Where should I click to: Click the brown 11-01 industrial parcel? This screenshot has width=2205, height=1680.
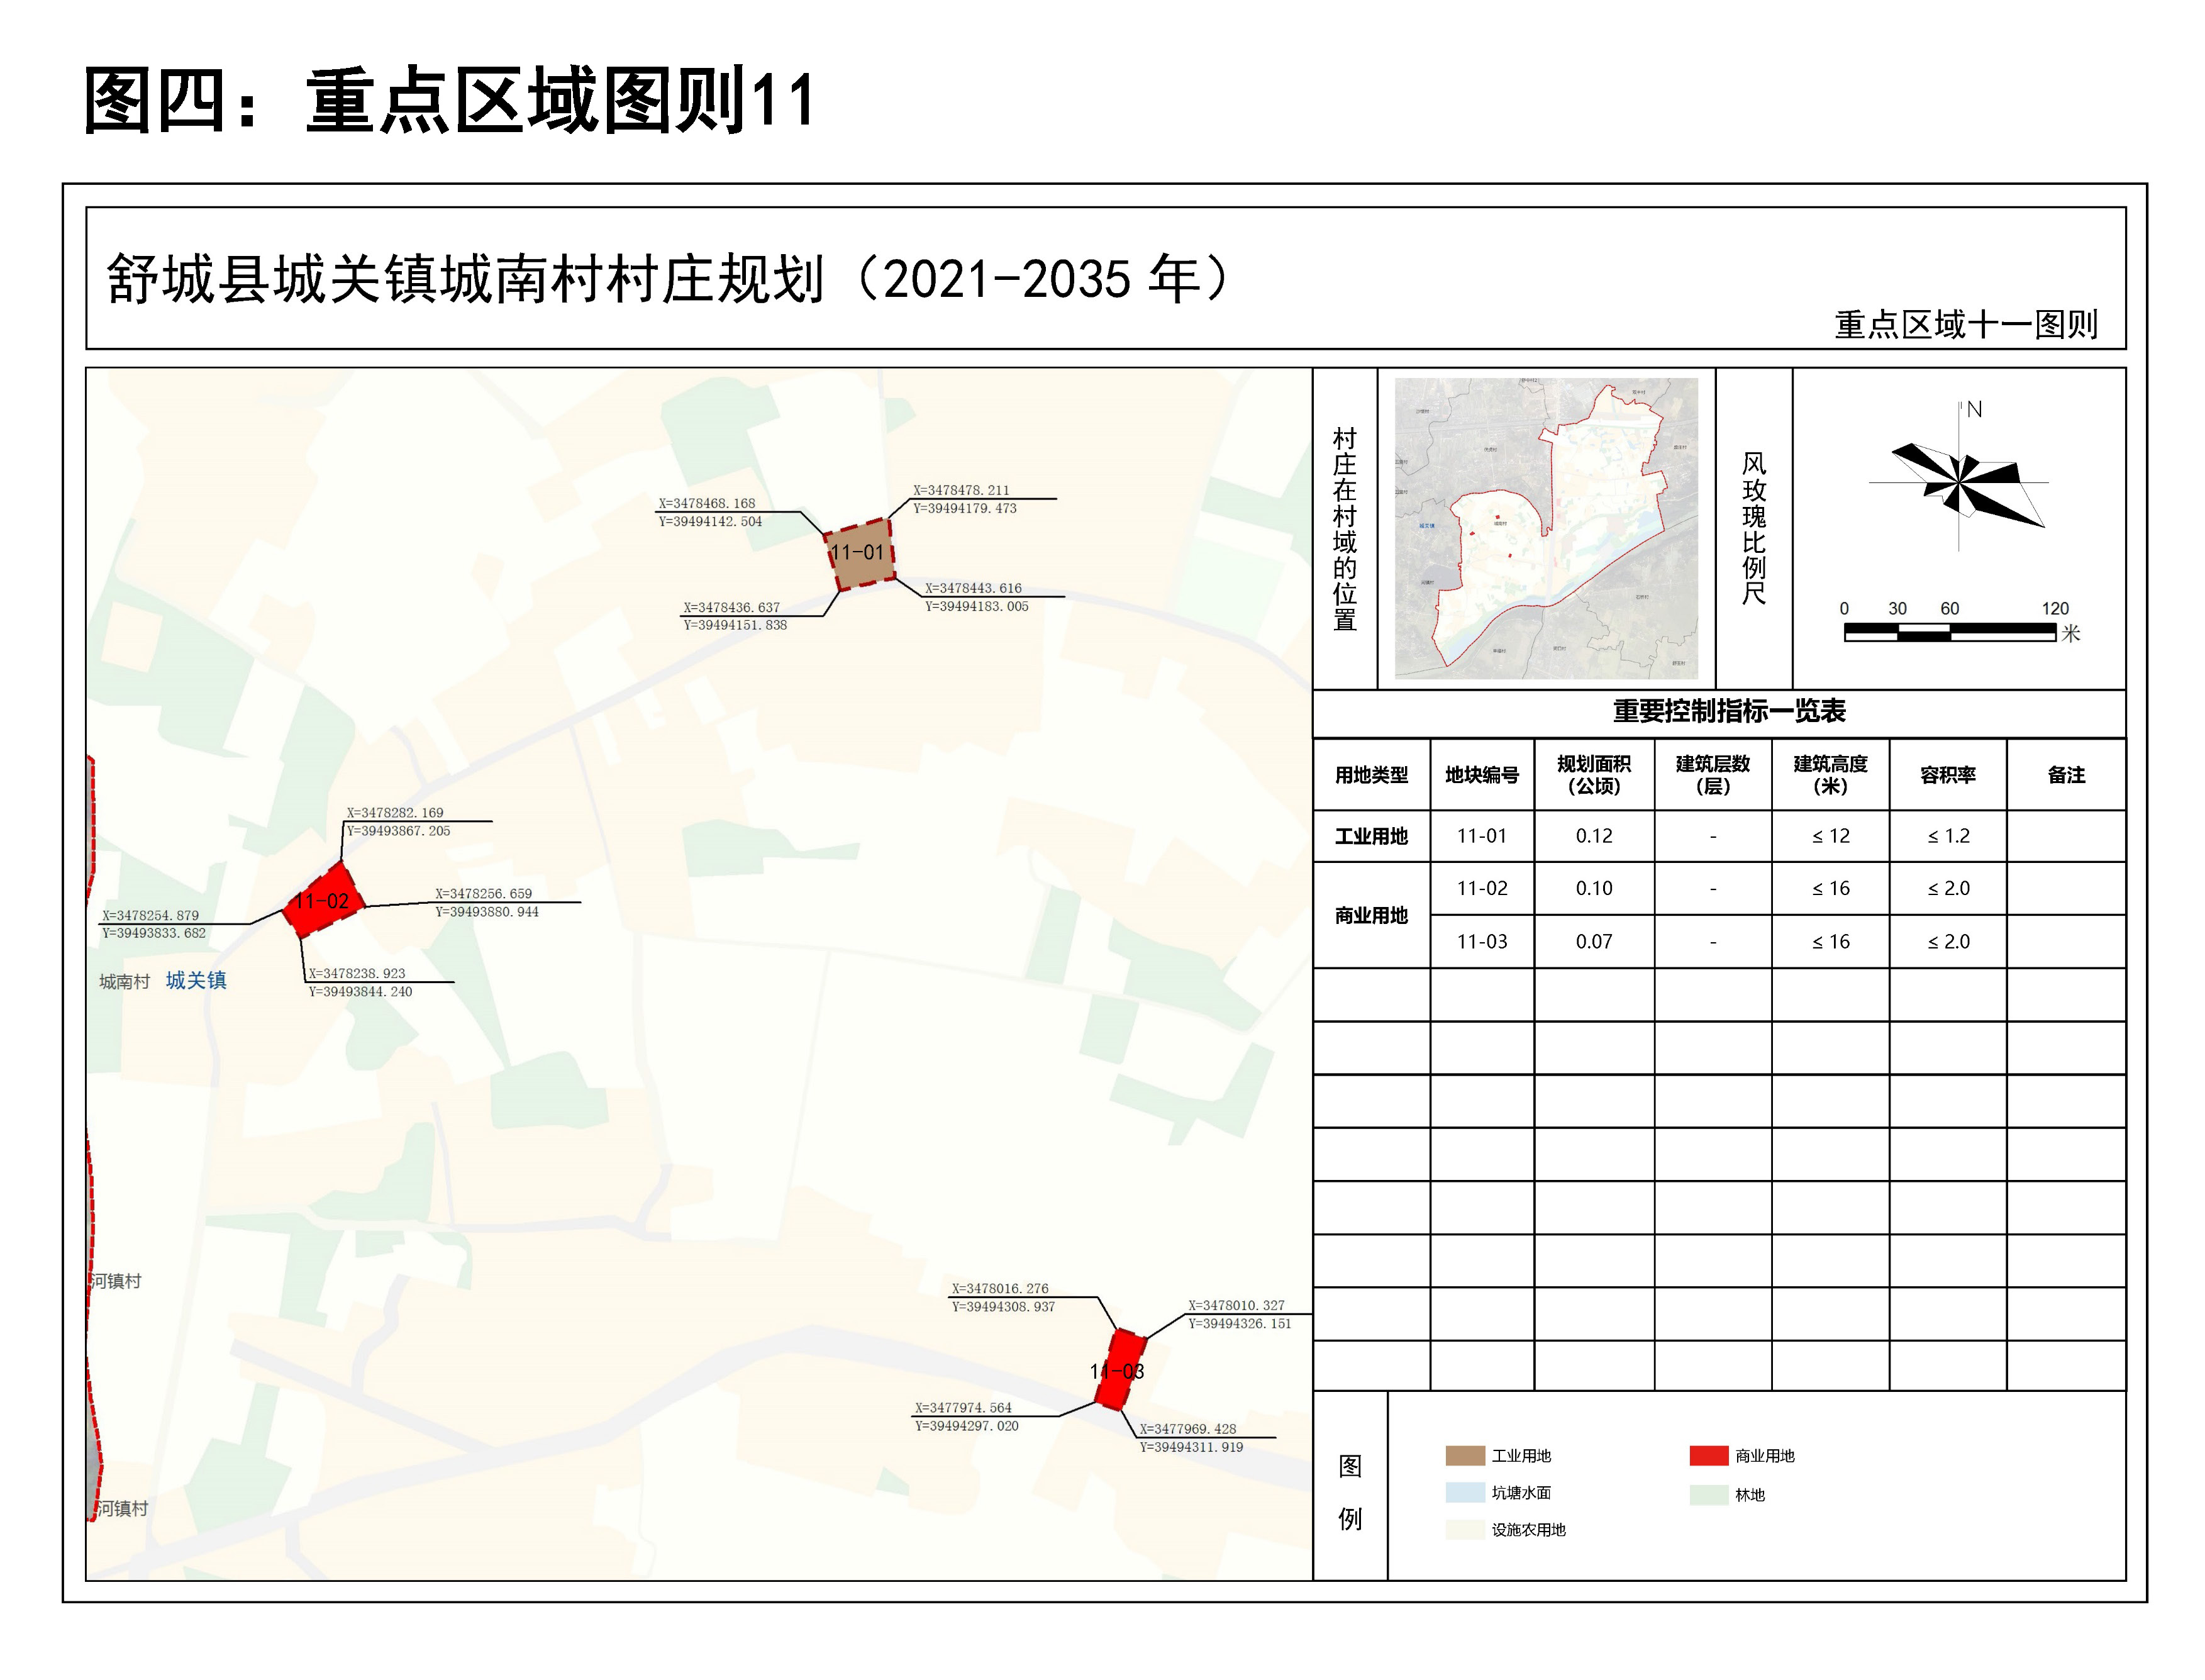coord(860,554)
